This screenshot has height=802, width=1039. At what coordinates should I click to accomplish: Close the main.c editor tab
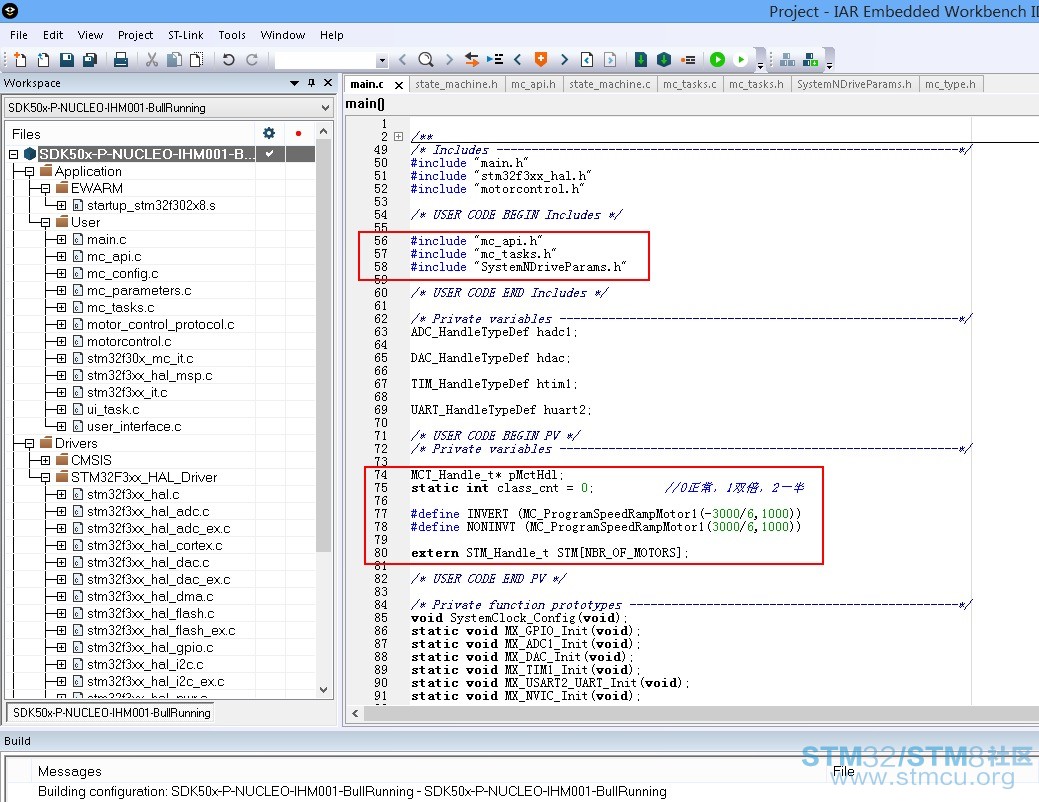pyautogui.click(x=398, y=85)
